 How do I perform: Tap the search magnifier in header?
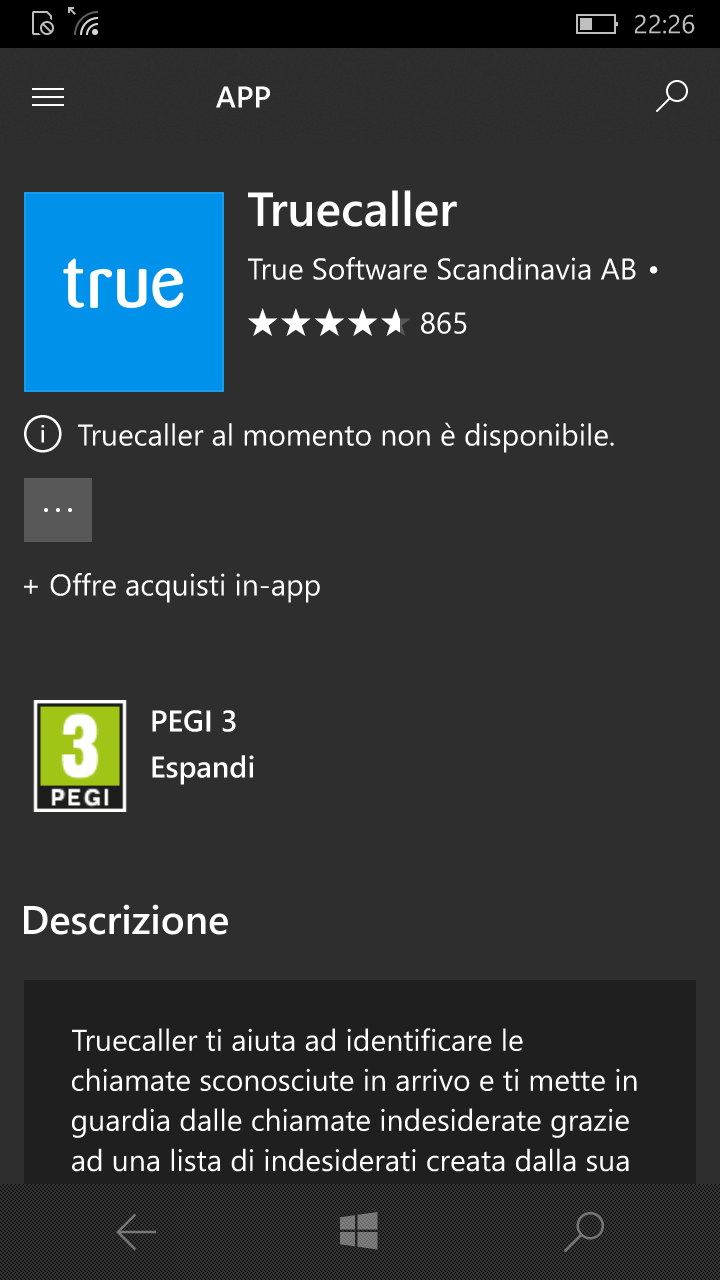[x=671, y=97]
